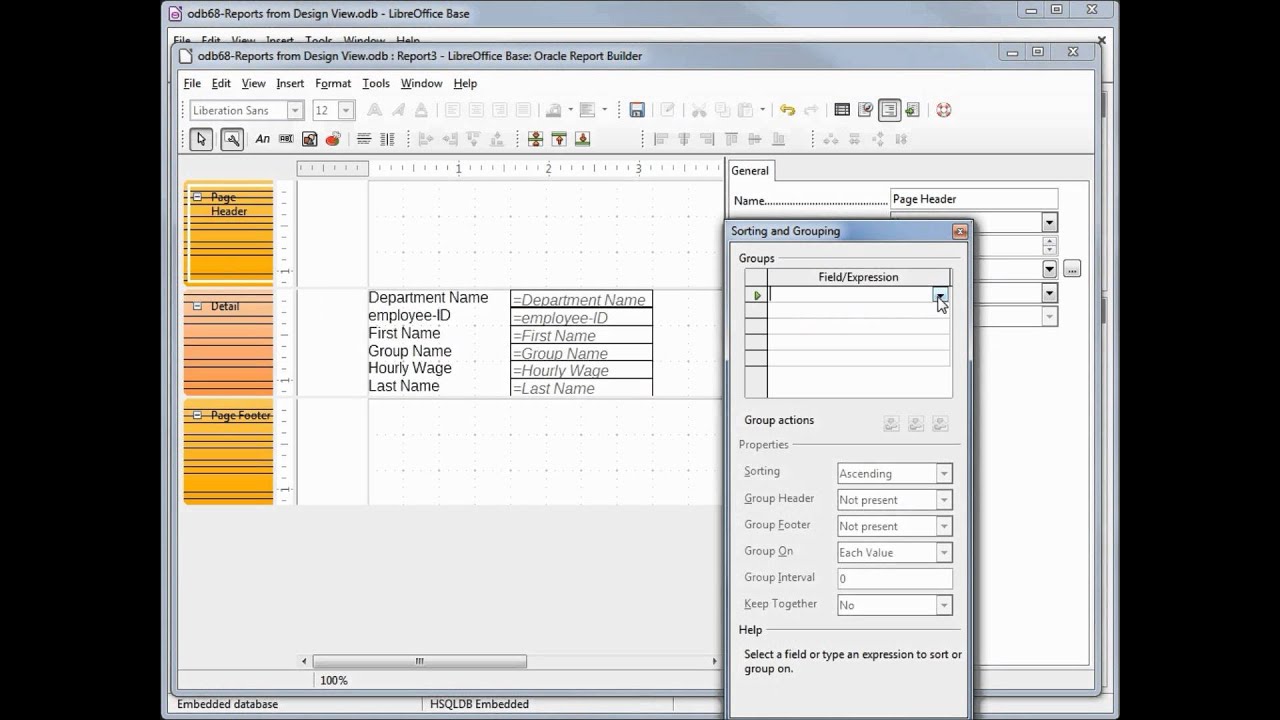Click the Add Field table-grid icon
The image size is (1280, 720).
pos(842,110)
